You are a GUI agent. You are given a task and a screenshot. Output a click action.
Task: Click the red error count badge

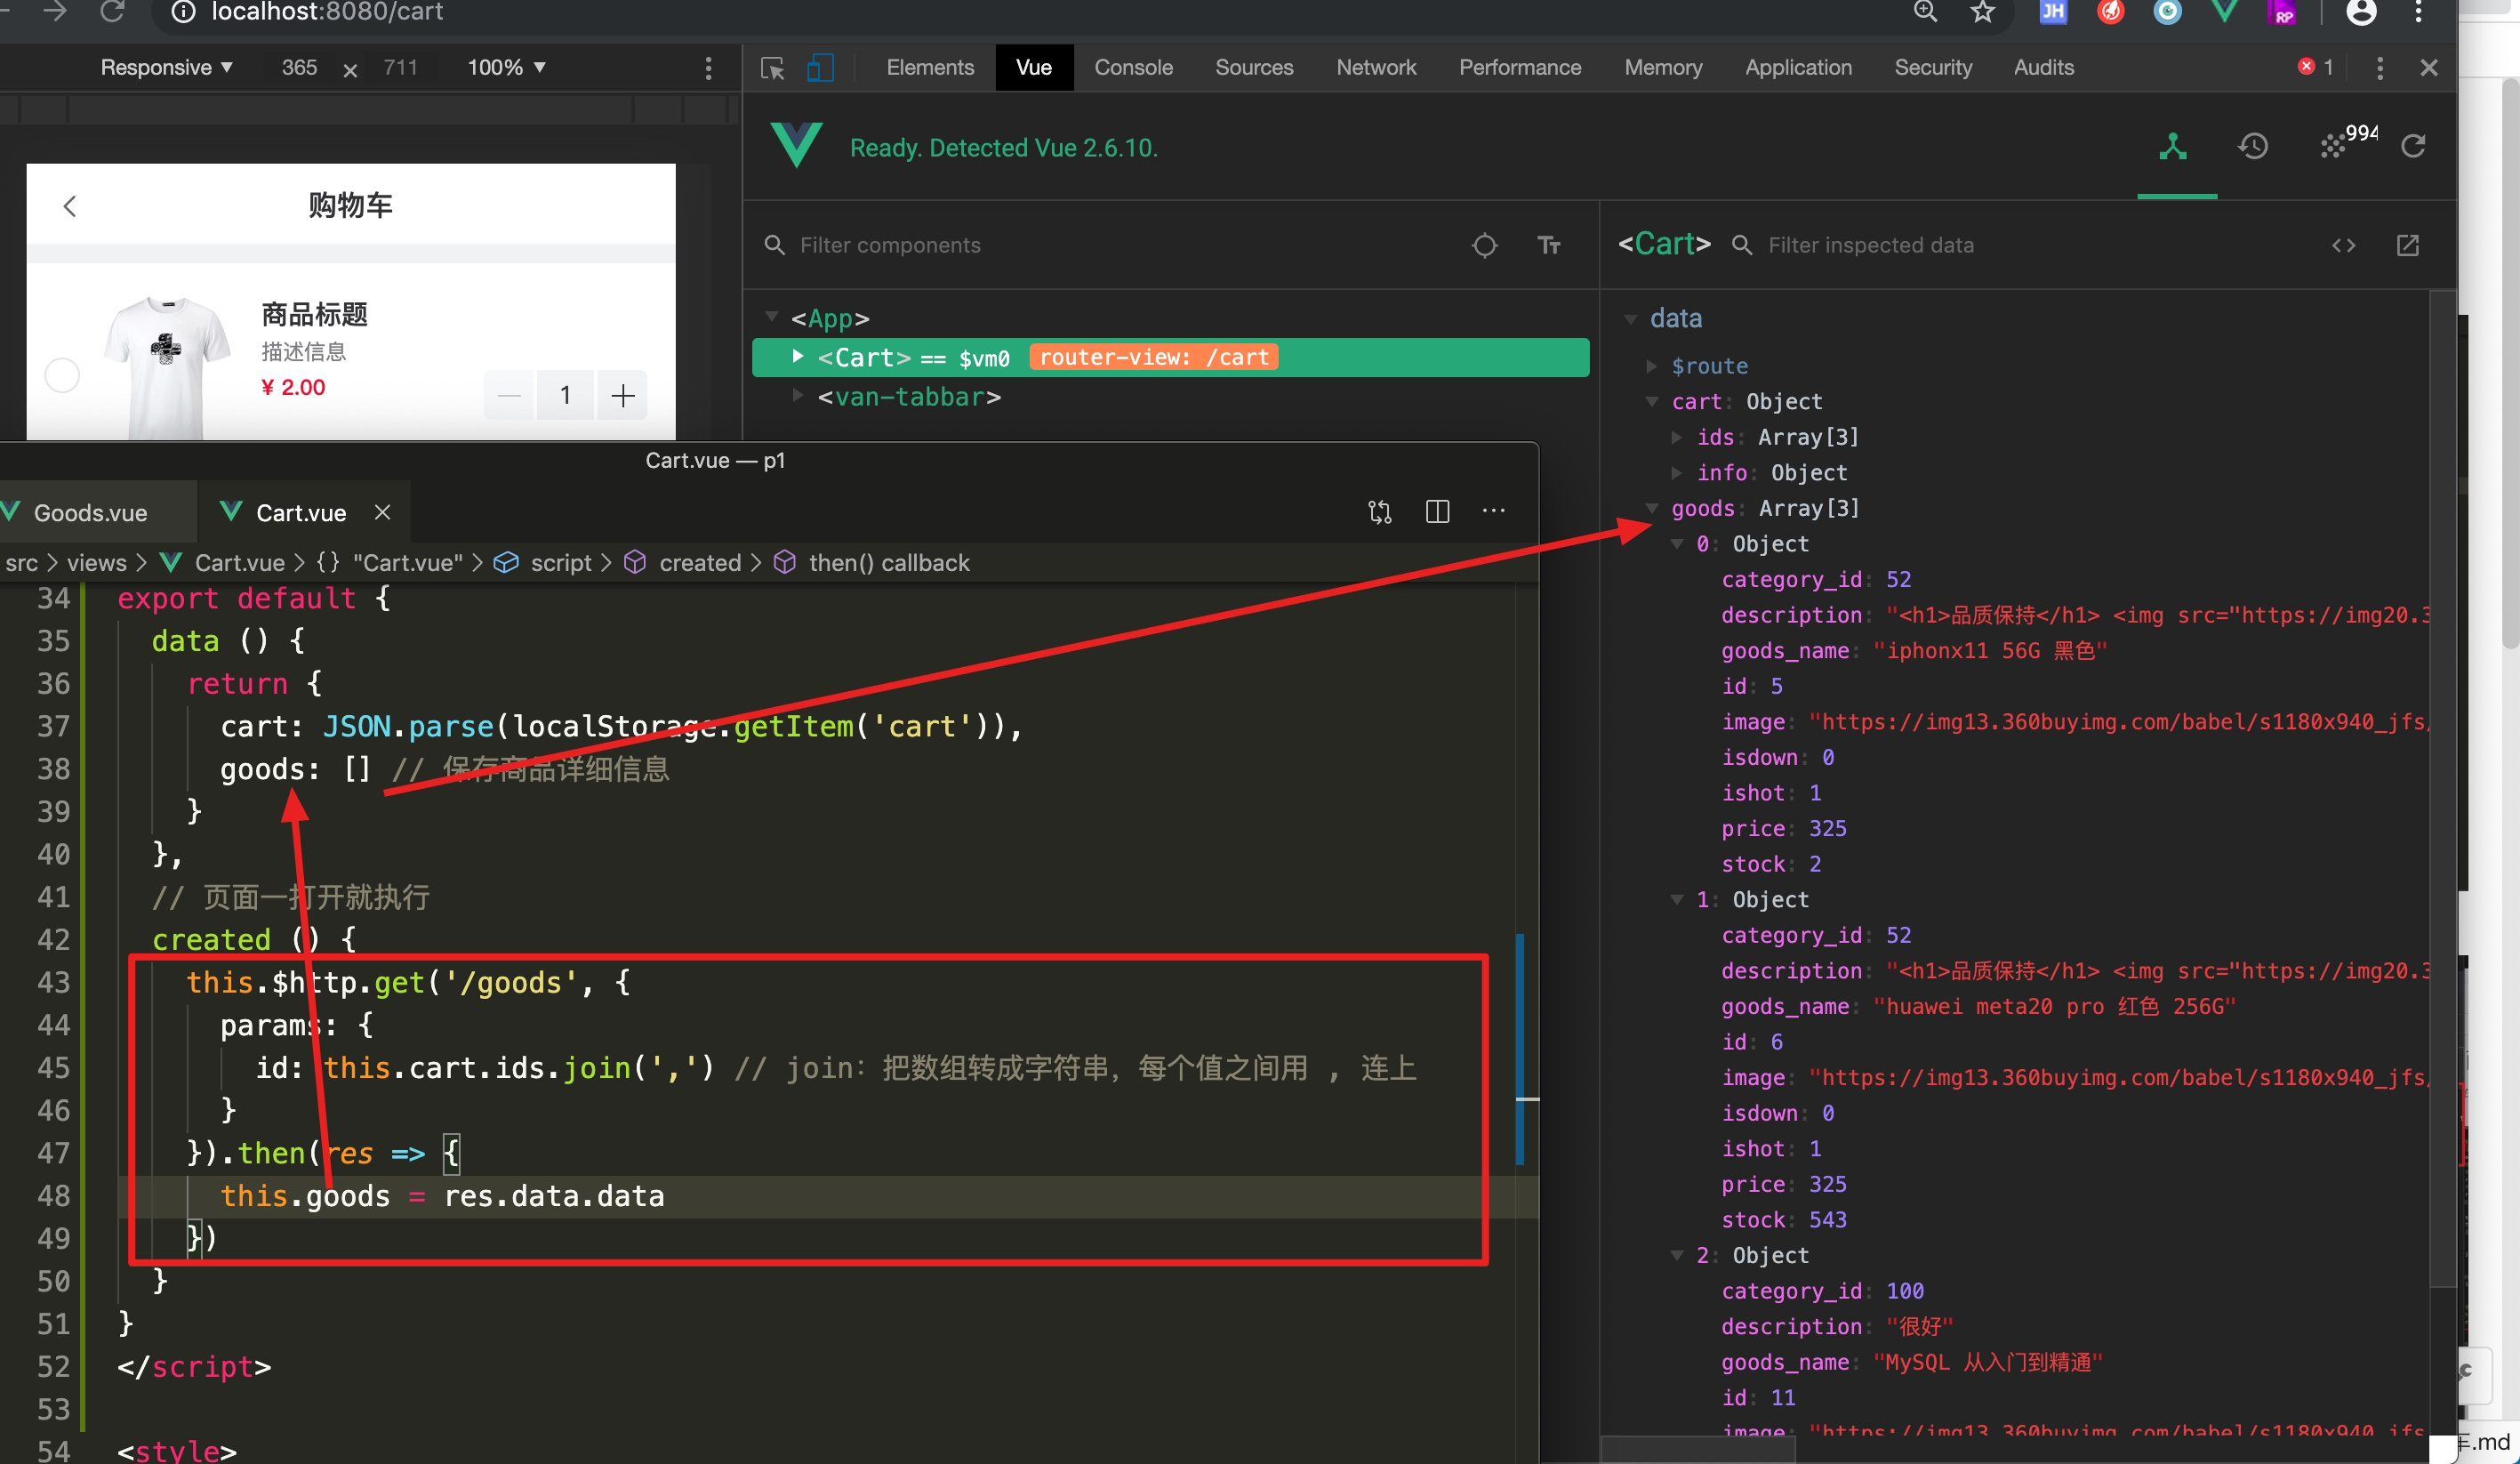coord(2314,67)
